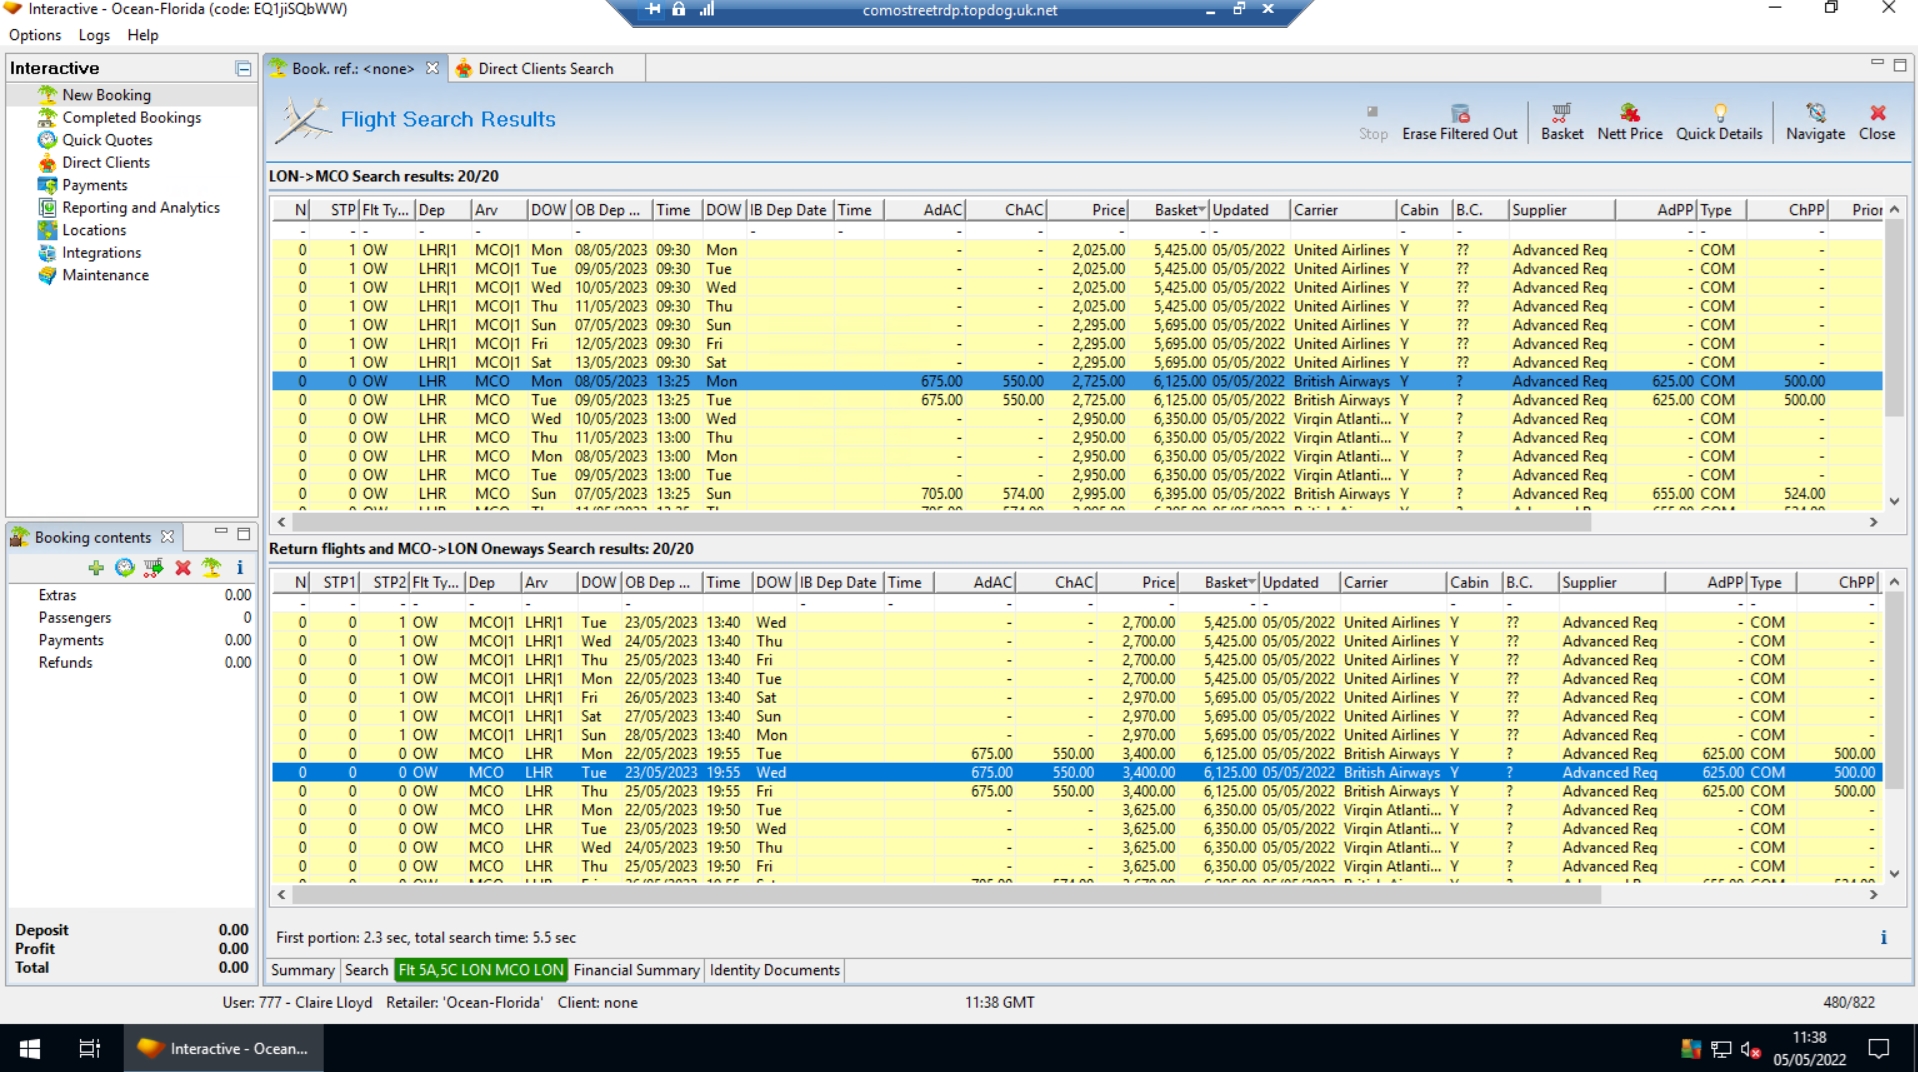Click the clock icon in Booking contents toolbar
The image size is (1918, 1072).
pyautogui.click(x=125, y=568)
